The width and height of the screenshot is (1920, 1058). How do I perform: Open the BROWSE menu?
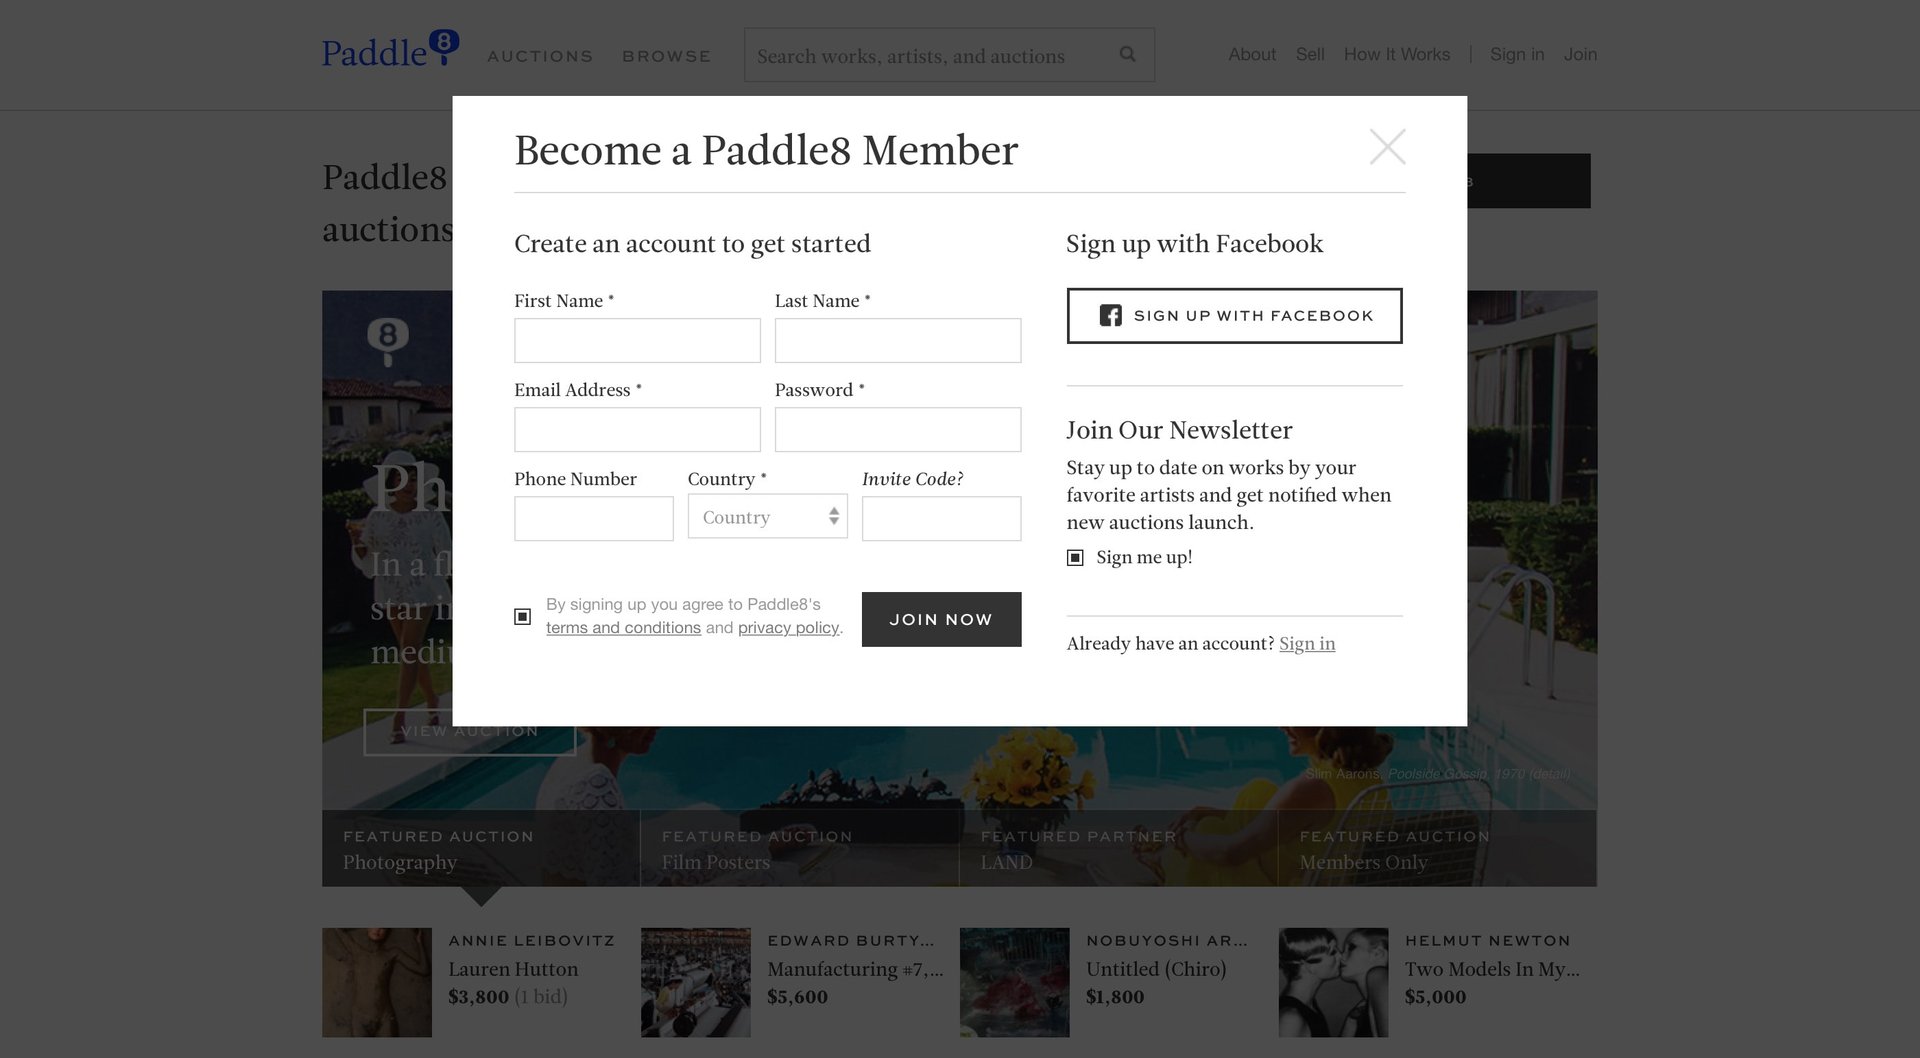(666, 56)
